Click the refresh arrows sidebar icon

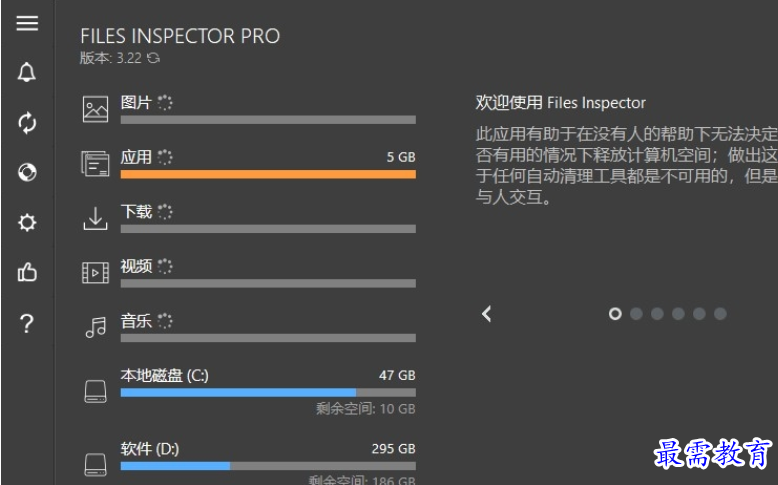(27, 123)
